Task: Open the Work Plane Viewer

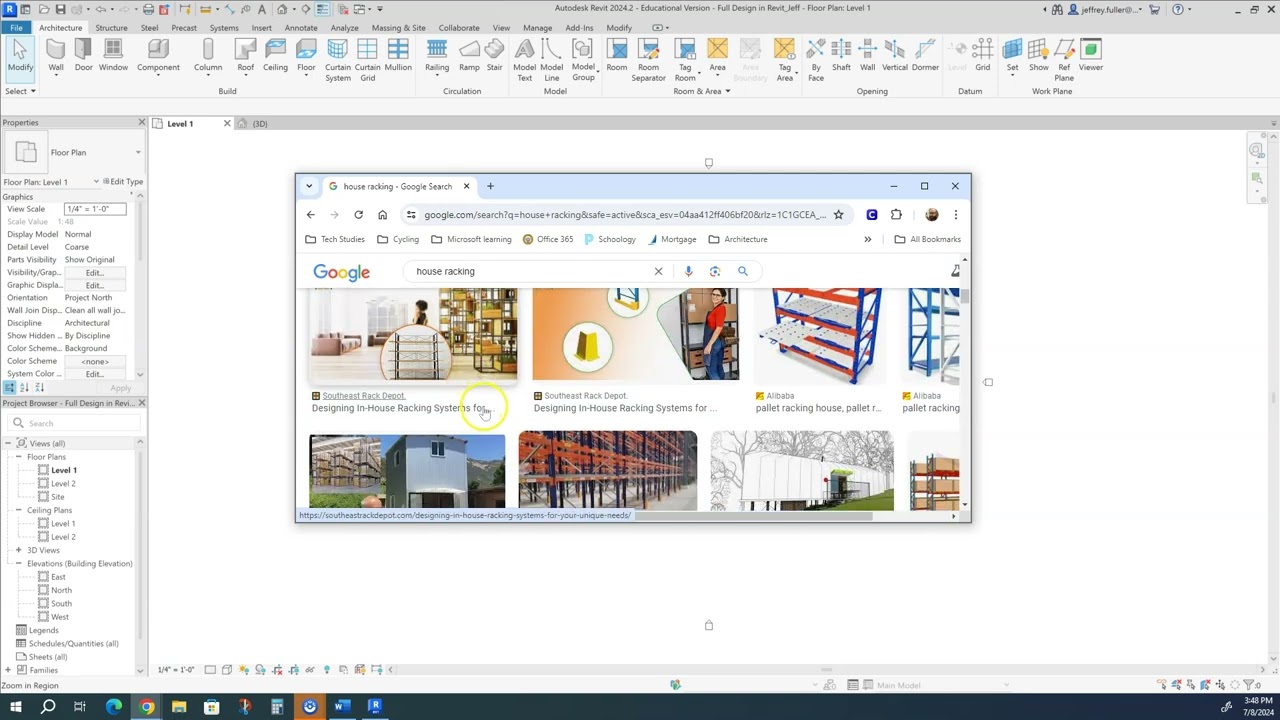Action: pyautogui.click(x=1090, y=56)
